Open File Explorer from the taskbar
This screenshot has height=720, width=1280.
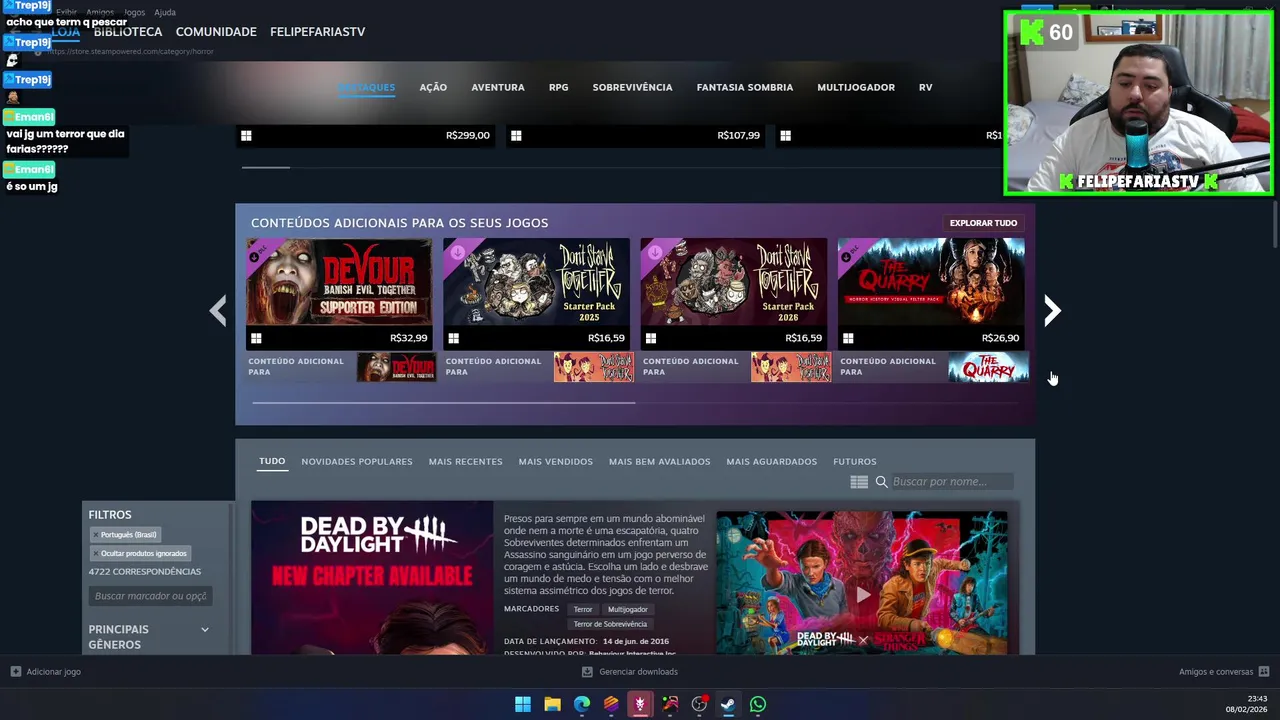pos(552,705)
